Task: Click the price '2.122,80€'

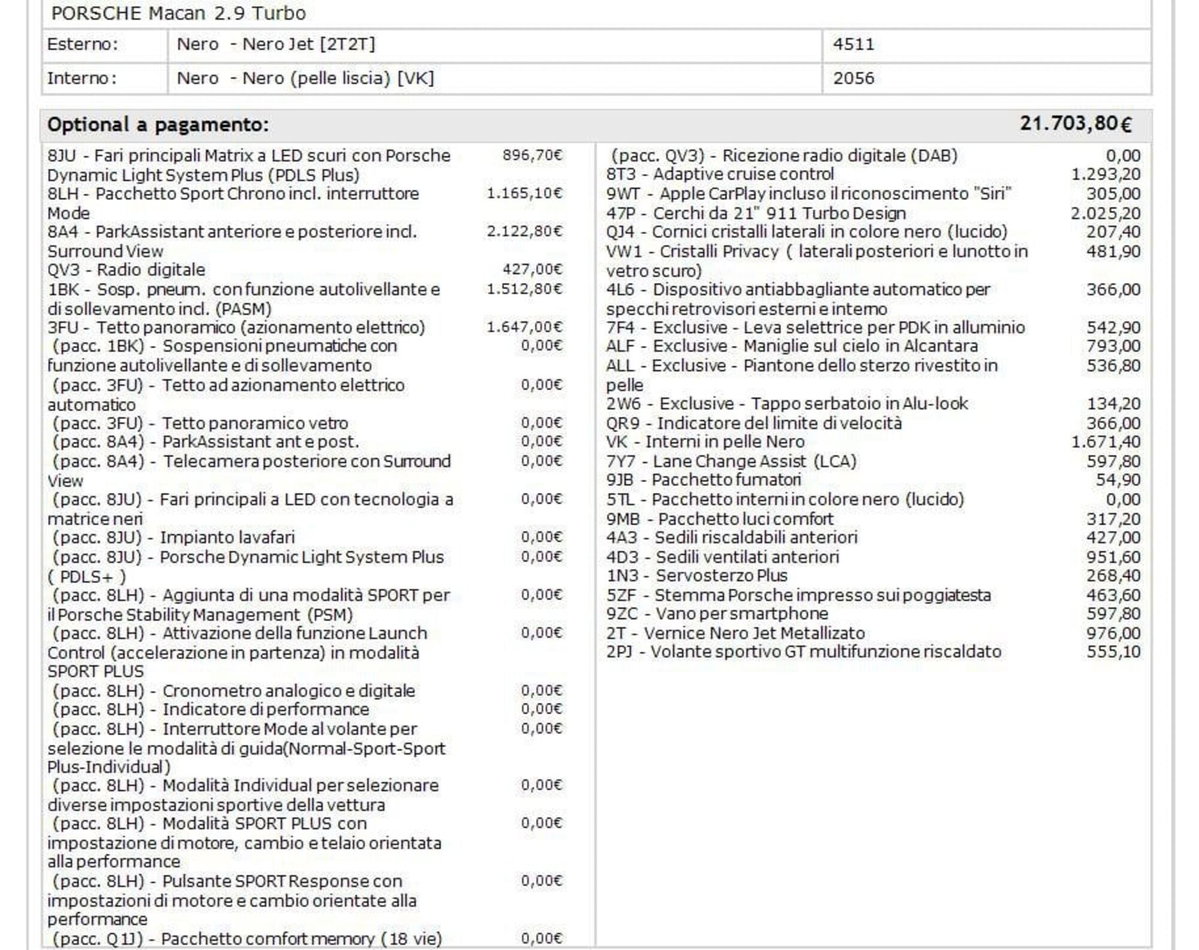Action: [525, 232]
